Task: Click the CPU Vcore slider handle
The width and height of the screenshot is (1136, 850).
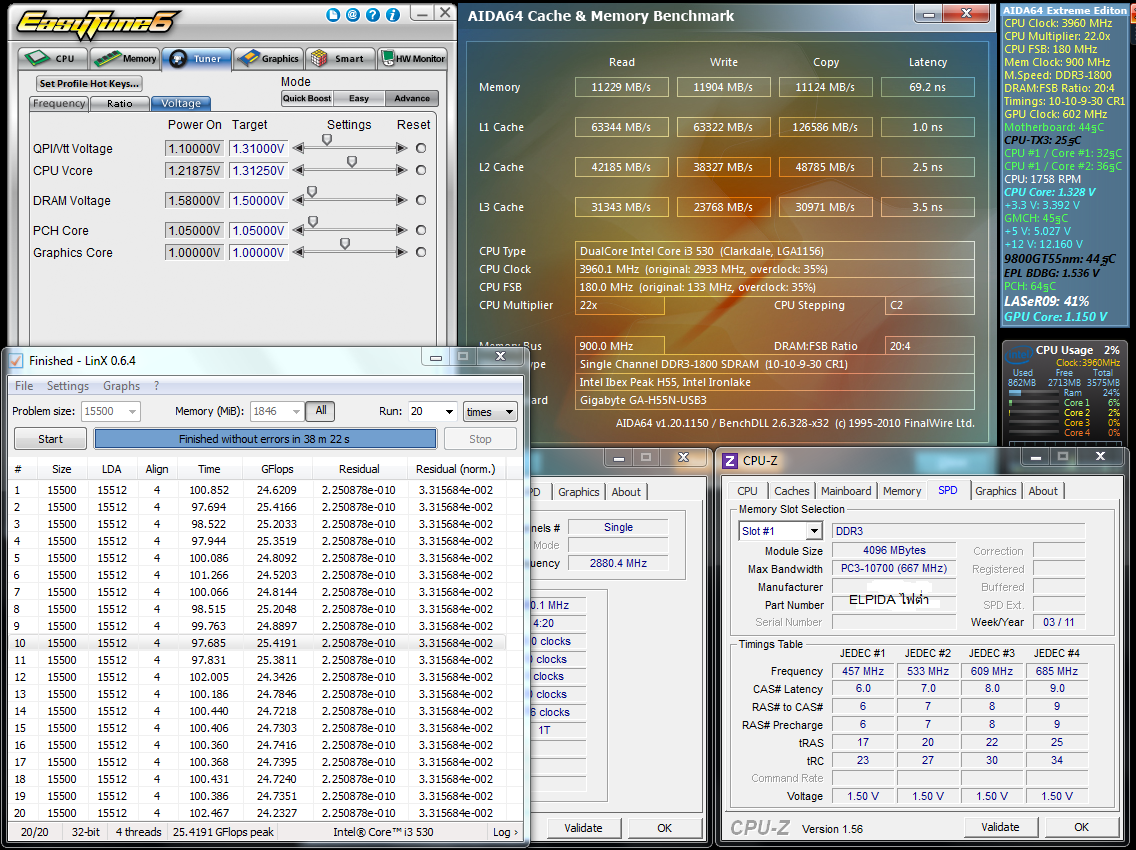Action: (x=352, y=162)
